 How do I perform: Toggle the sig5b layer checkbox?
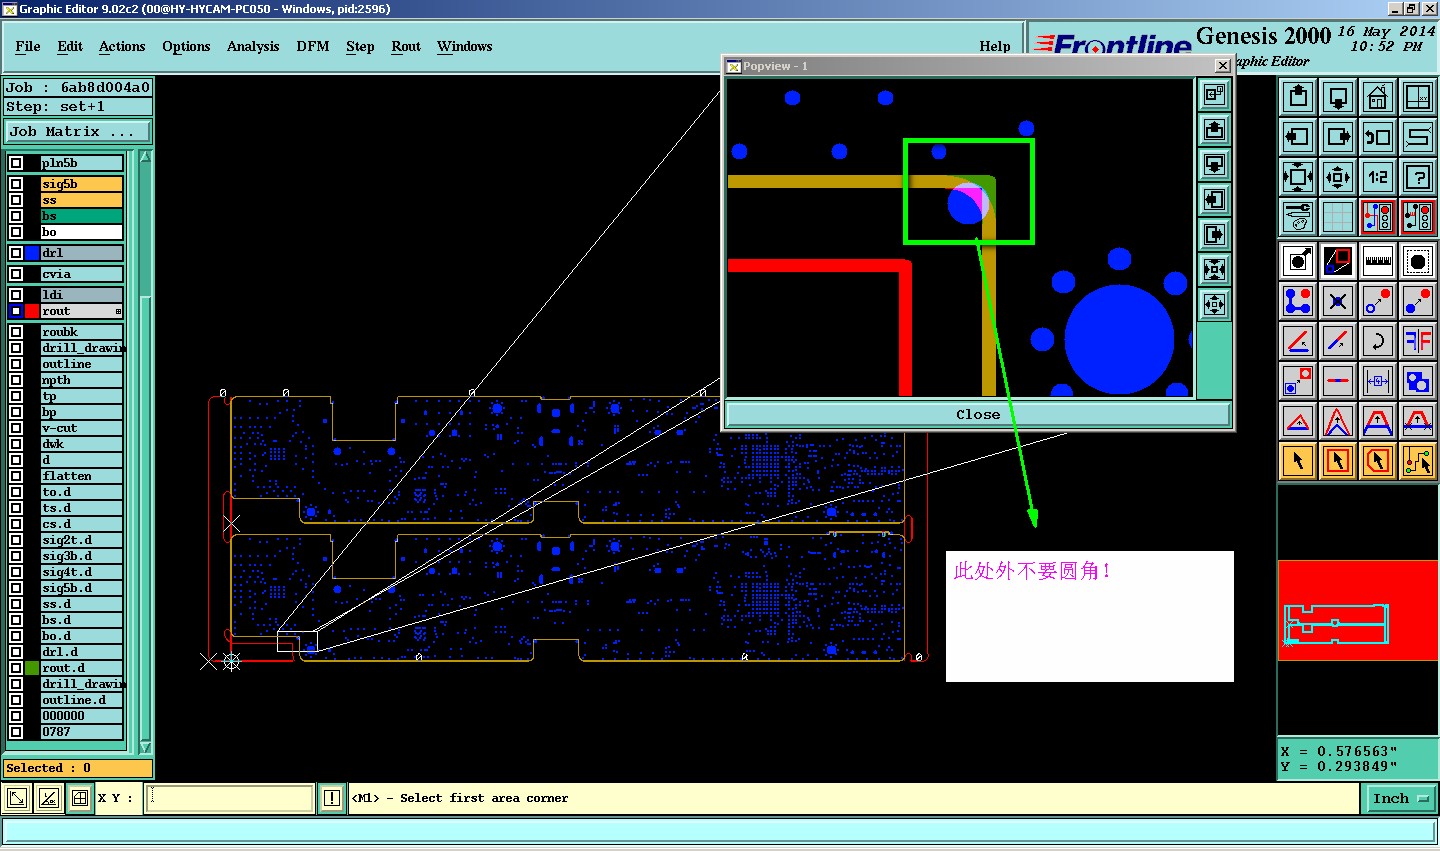pos(16,184)
